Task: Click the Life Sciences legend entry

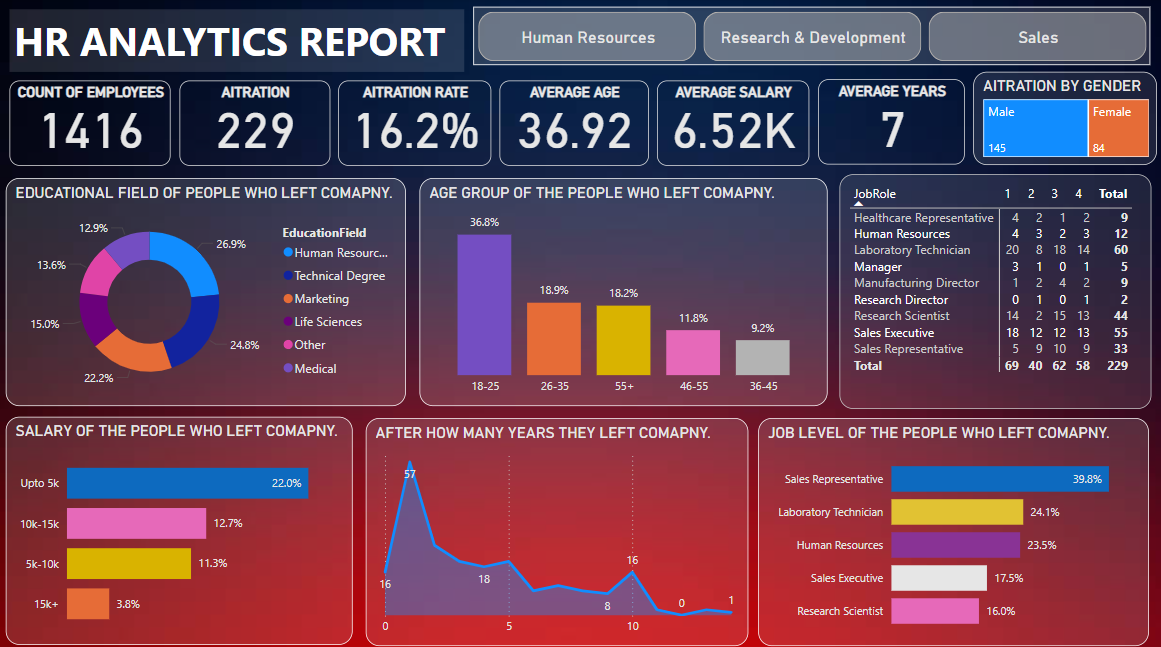Action: pos(328,322)
